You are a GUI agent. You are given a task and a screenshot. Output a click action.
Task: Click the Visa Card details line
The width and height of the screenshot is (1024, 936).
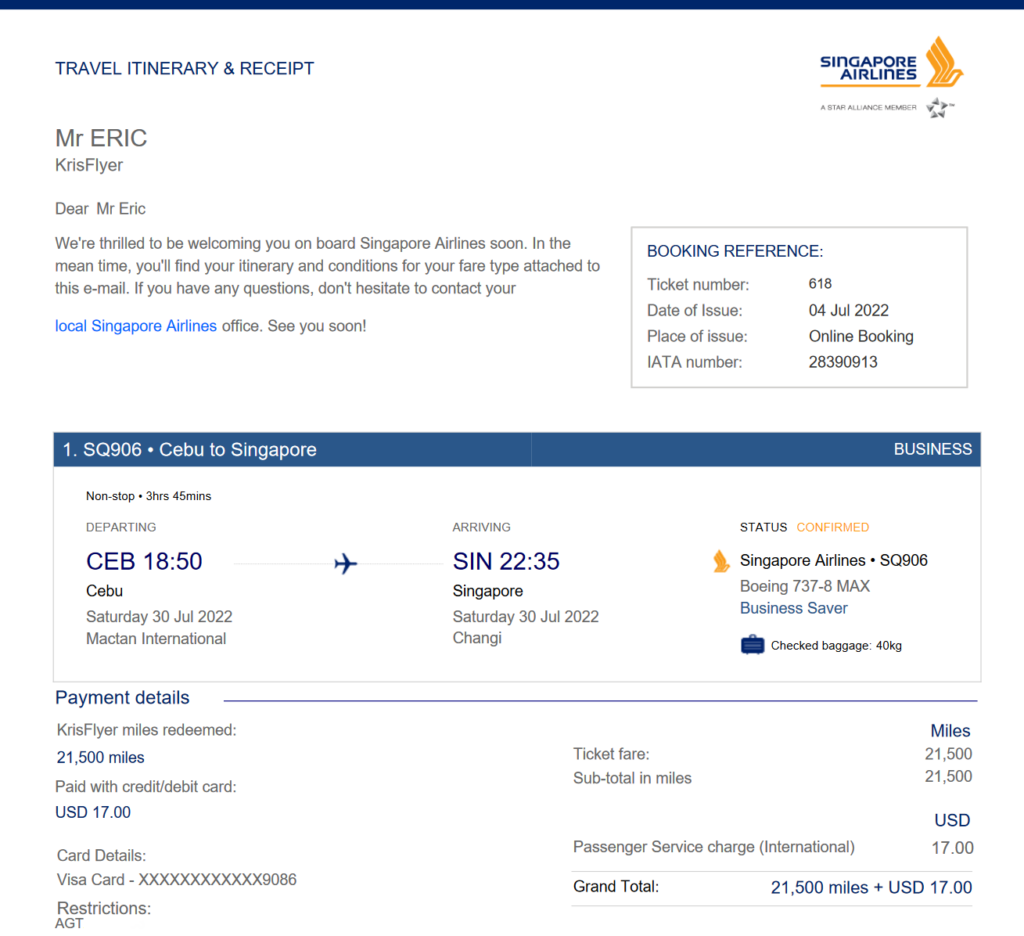click(176, 880)
